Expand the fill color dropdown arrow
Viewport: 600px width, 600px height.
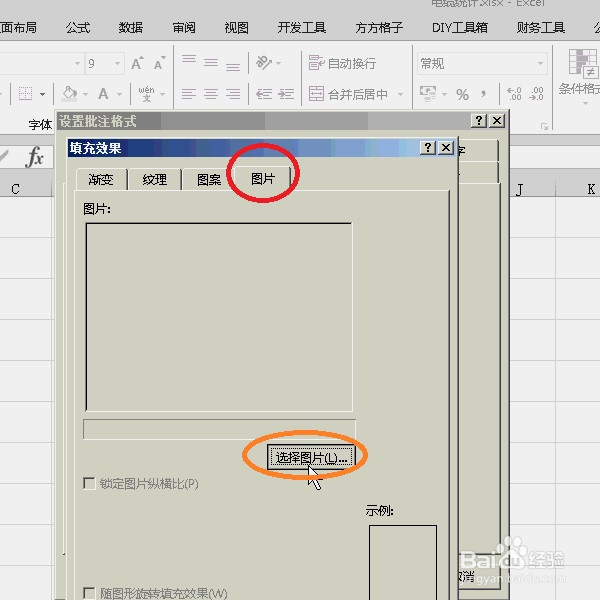click(x=85, y=94)
